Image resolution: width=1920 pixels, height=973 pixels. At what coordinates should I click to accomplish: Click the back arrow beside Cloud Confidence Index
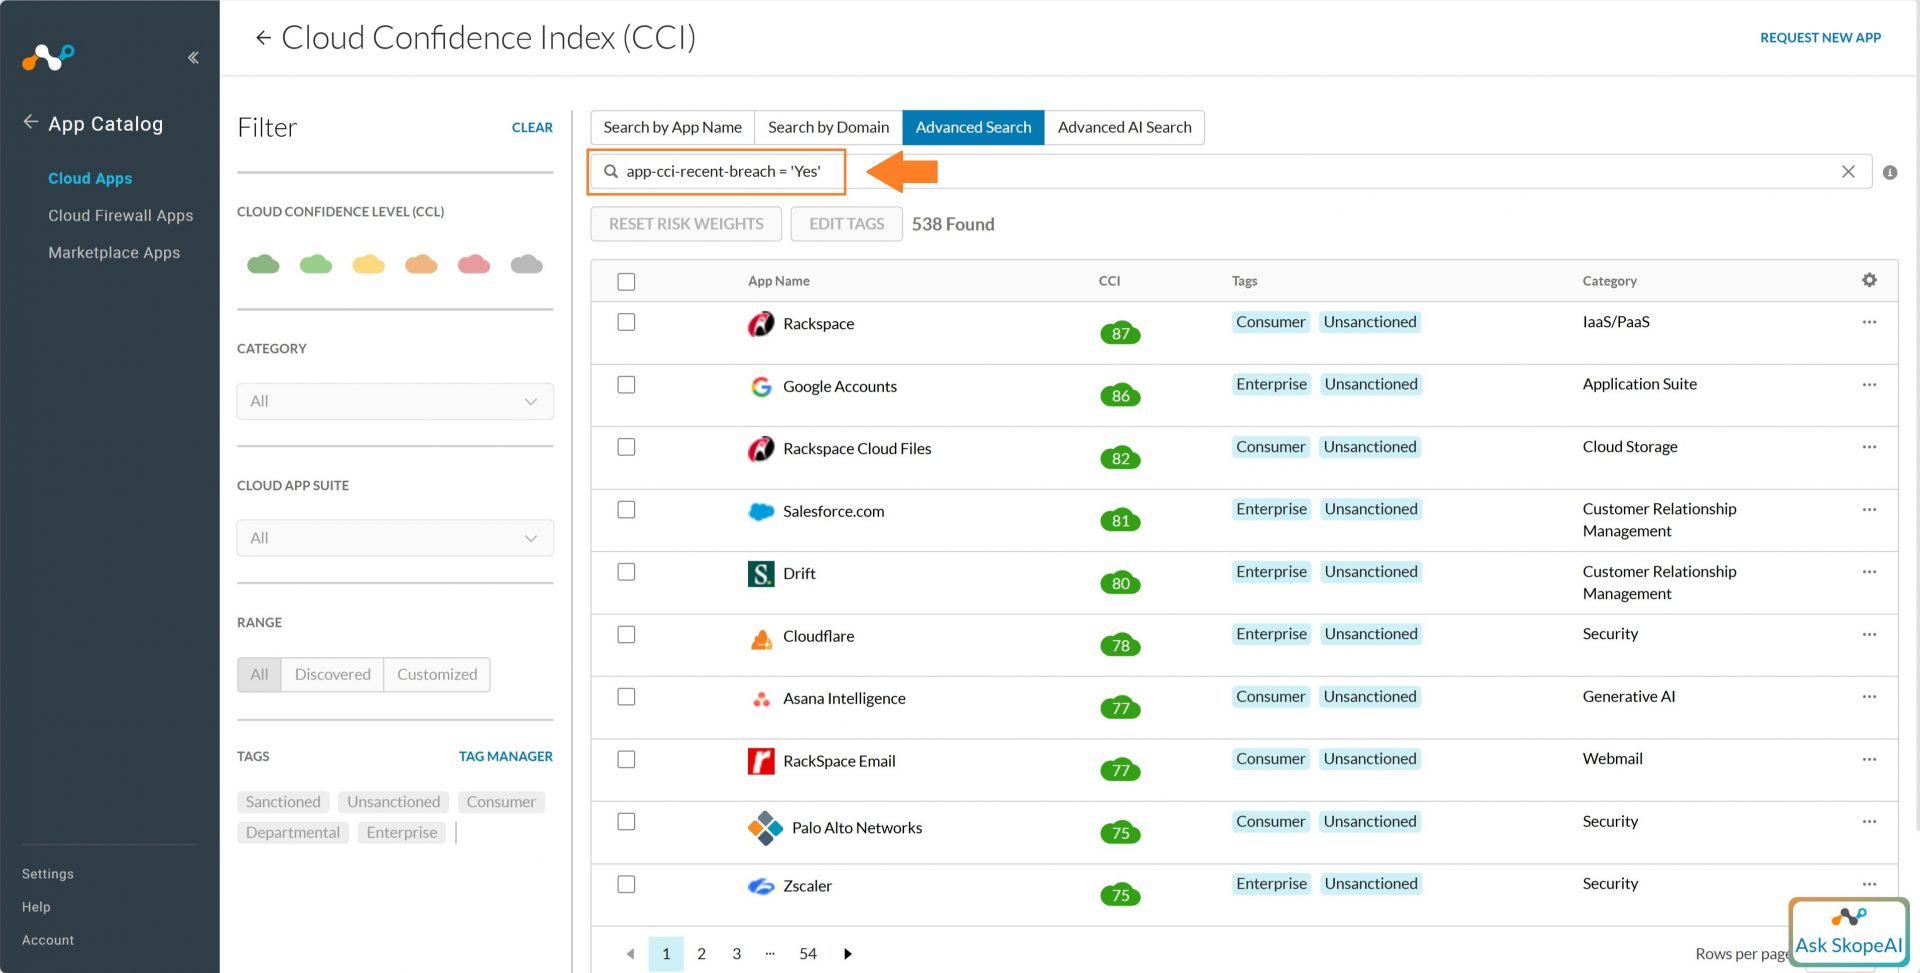pyautogui.click(x=263, y=38)
